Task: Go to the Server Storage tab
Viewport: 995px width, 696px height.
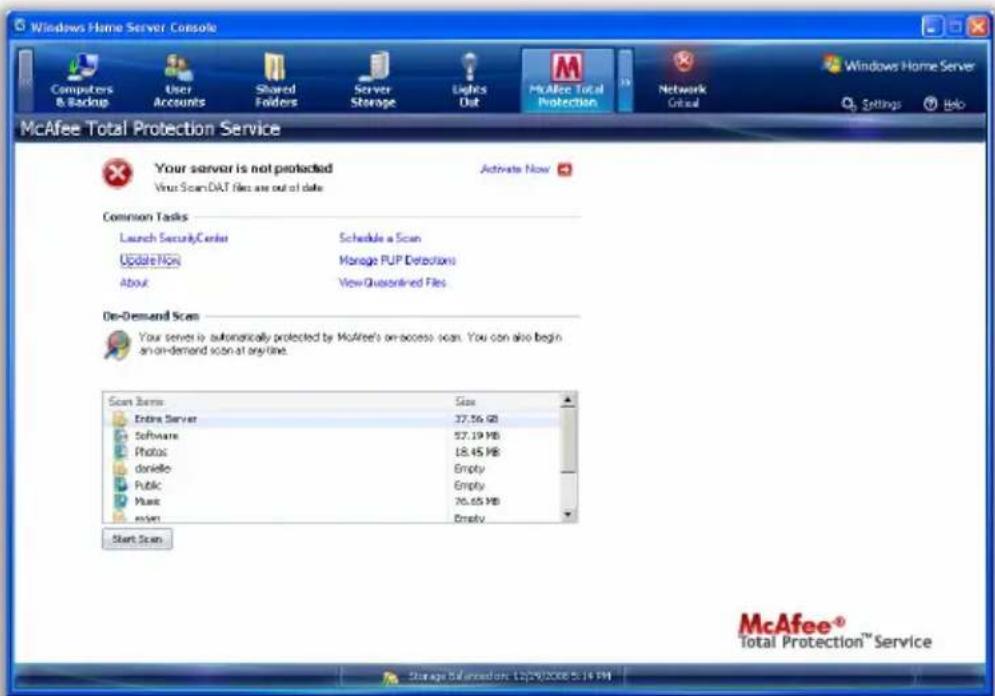Action: (x=373, y=81)
